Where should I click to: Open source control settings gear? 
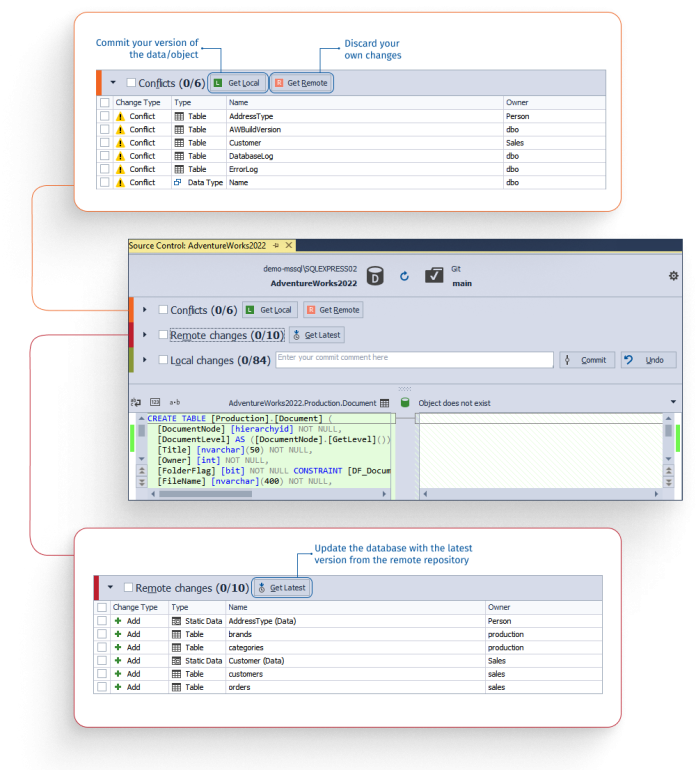click(x=673, y=276)
